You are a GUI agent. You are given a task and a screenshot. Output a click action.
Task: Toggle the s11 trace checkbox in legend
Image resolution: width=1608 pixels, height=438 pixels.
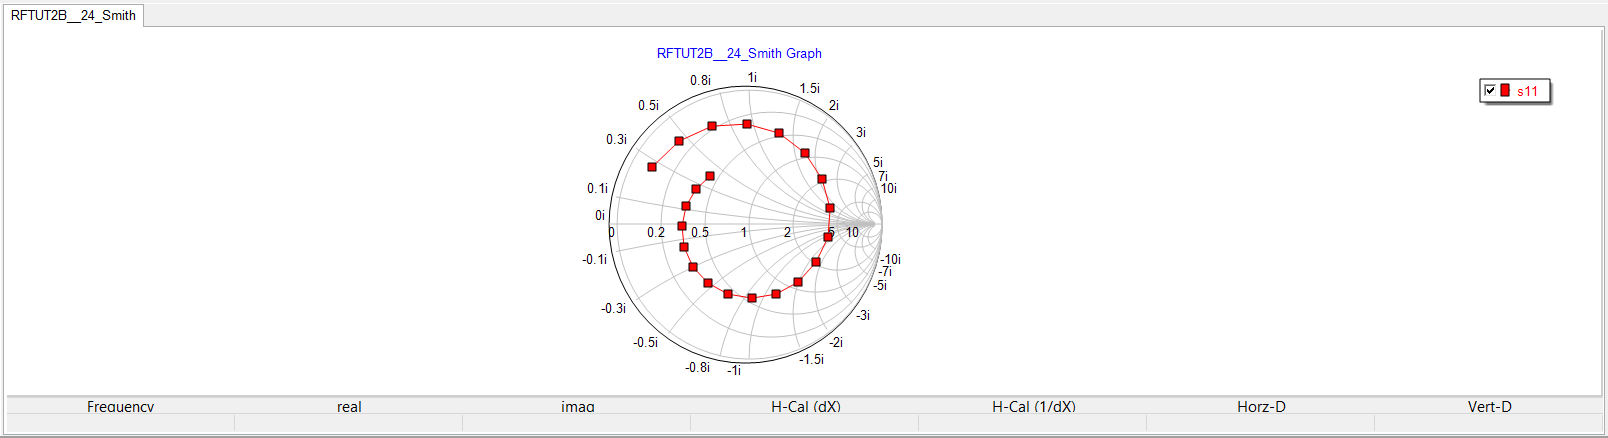point(1490,91)
